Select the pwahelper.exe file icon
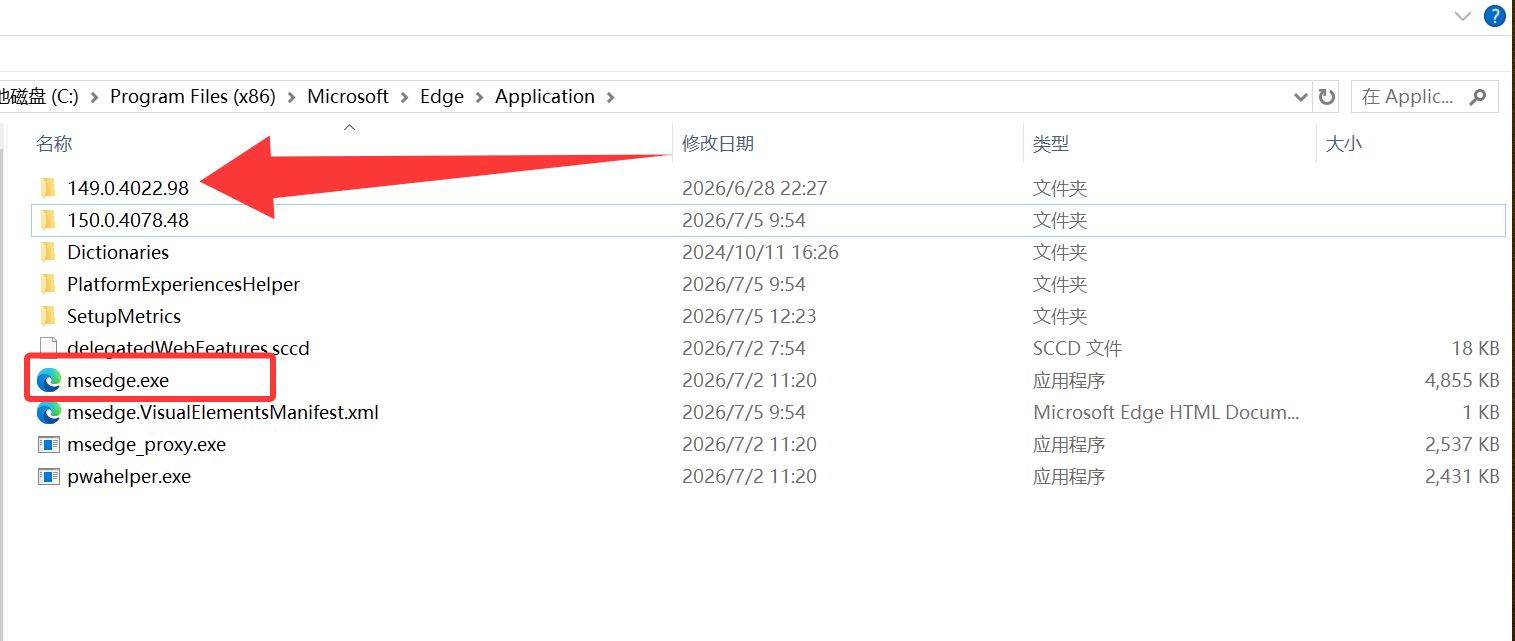The height and width of the screenshot is (641, 1515). pyautogui.click(x=48, y=476)
